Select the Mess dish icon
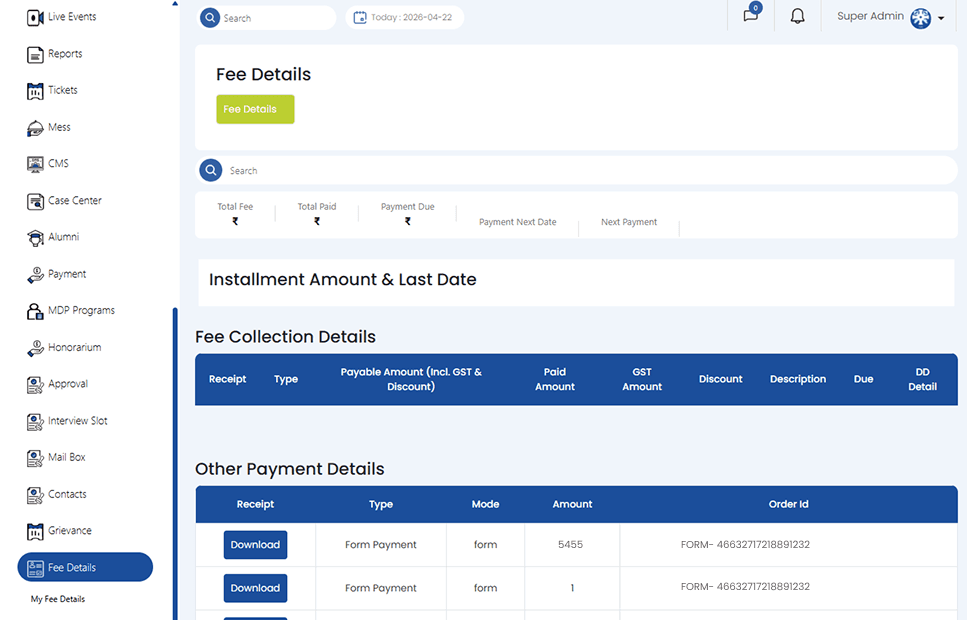This screenshot has width=967, height=620. [x=35, y=128]
